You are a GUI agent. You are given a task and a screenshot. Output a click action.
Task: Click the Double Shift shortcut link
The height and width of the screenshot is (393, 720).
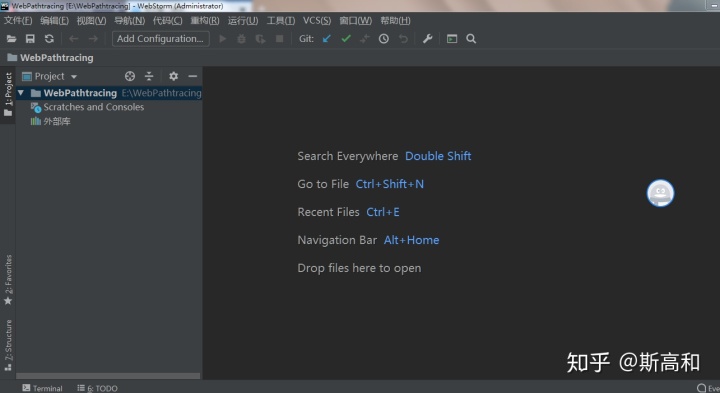[438, 156]
